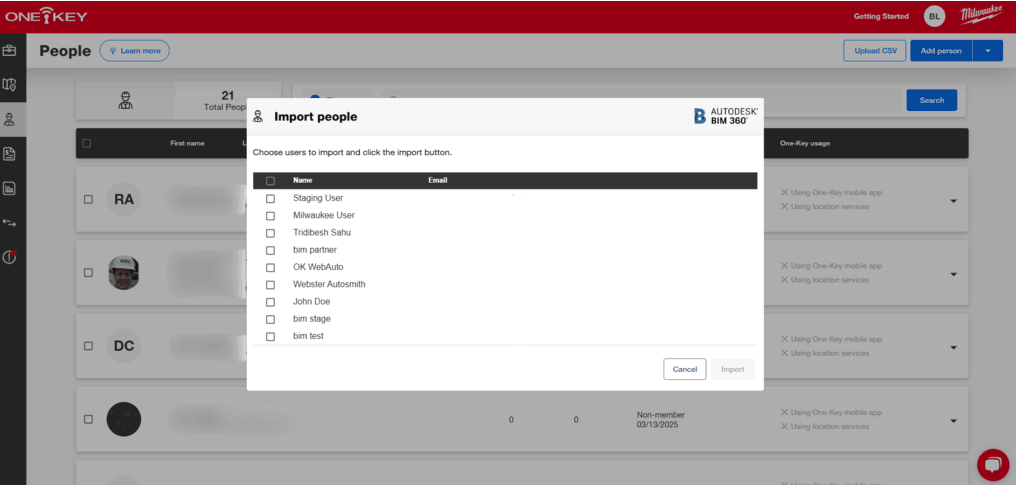
Task: Click the Add person button
Action: pyautogui.click(x=941, y=51)
